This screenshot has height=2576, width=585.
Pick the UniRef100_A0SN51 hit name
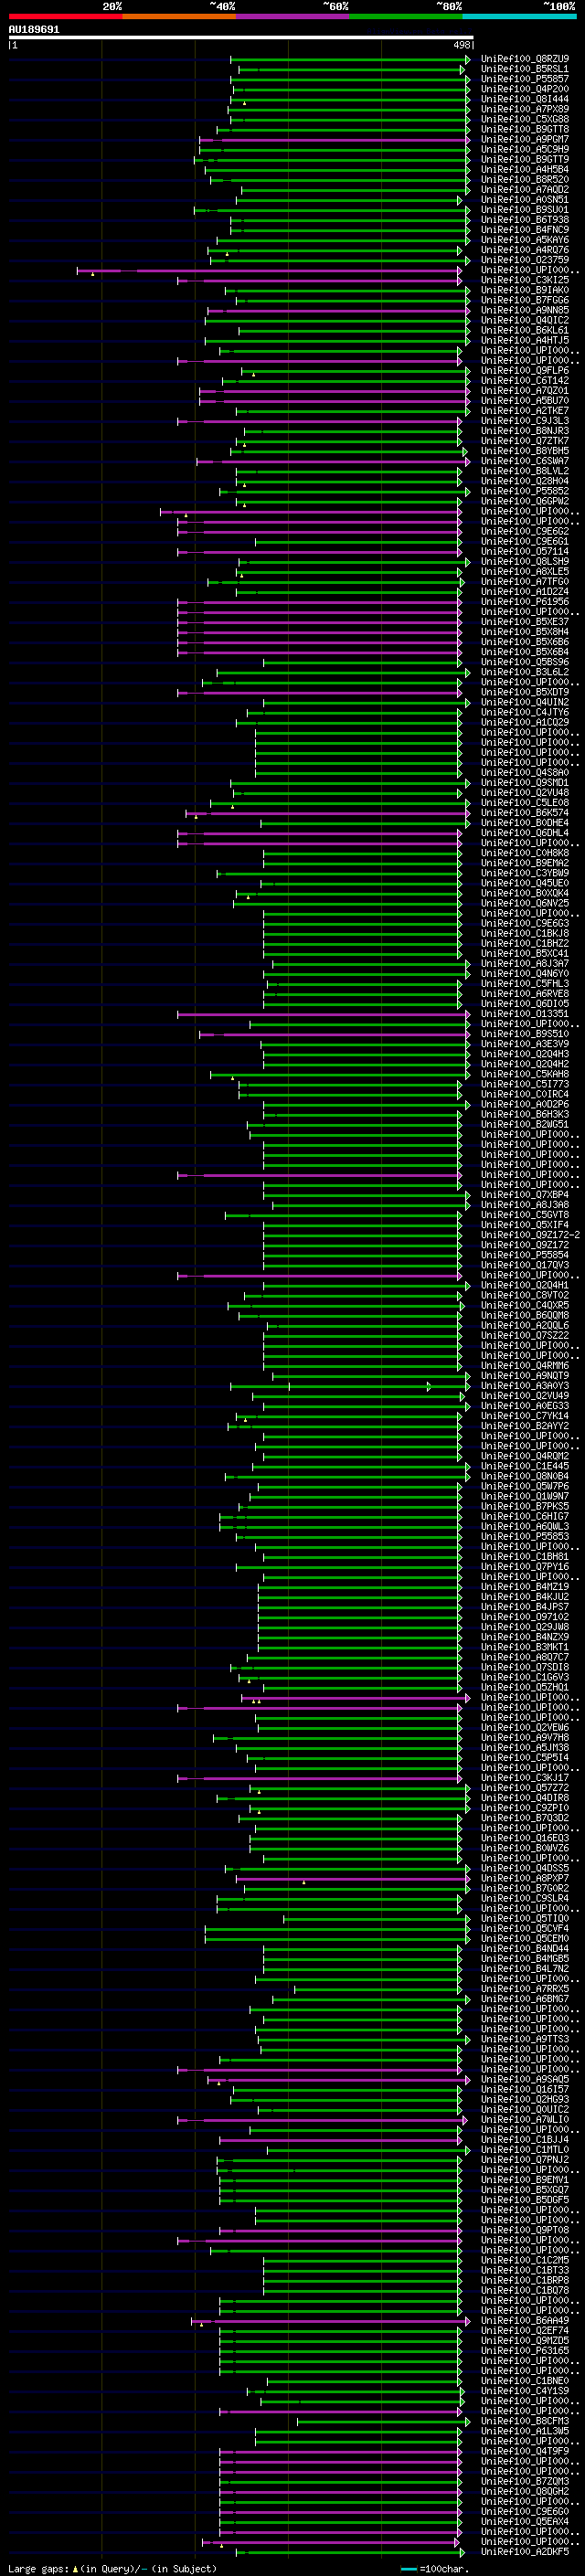pyautogui.click(x=524, y=200)
